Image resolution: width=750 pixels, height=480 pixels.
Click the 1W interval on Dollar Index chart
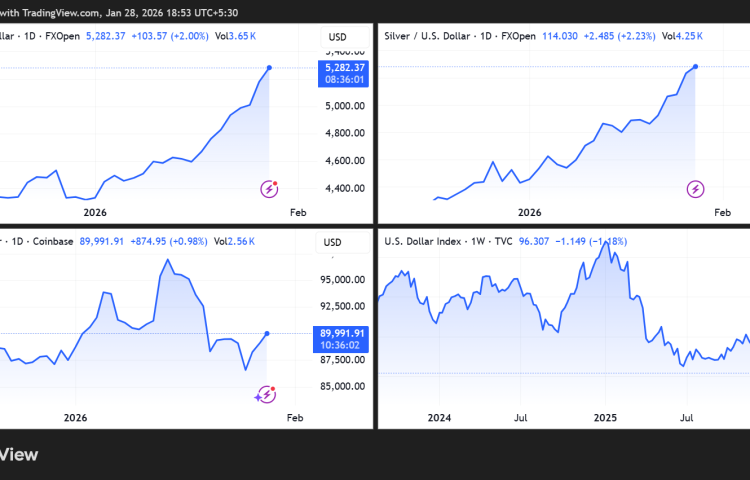[485, 241]
